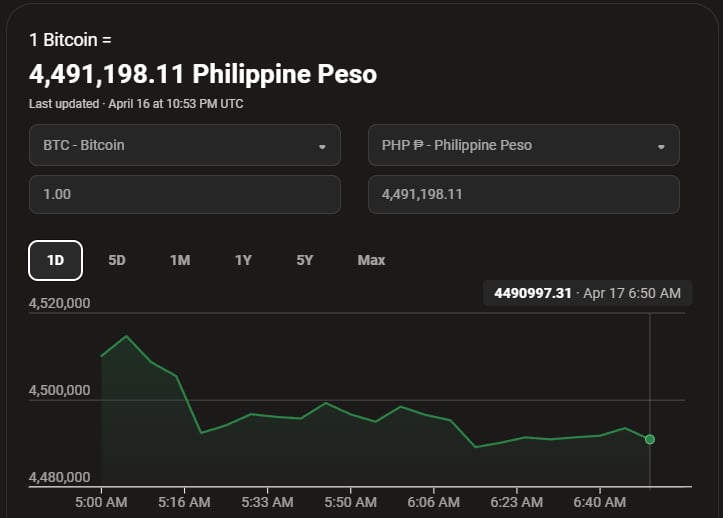Expand the PHP ₱ - Philippine Peso dropdown
The image size is (723, 518).
523,145
